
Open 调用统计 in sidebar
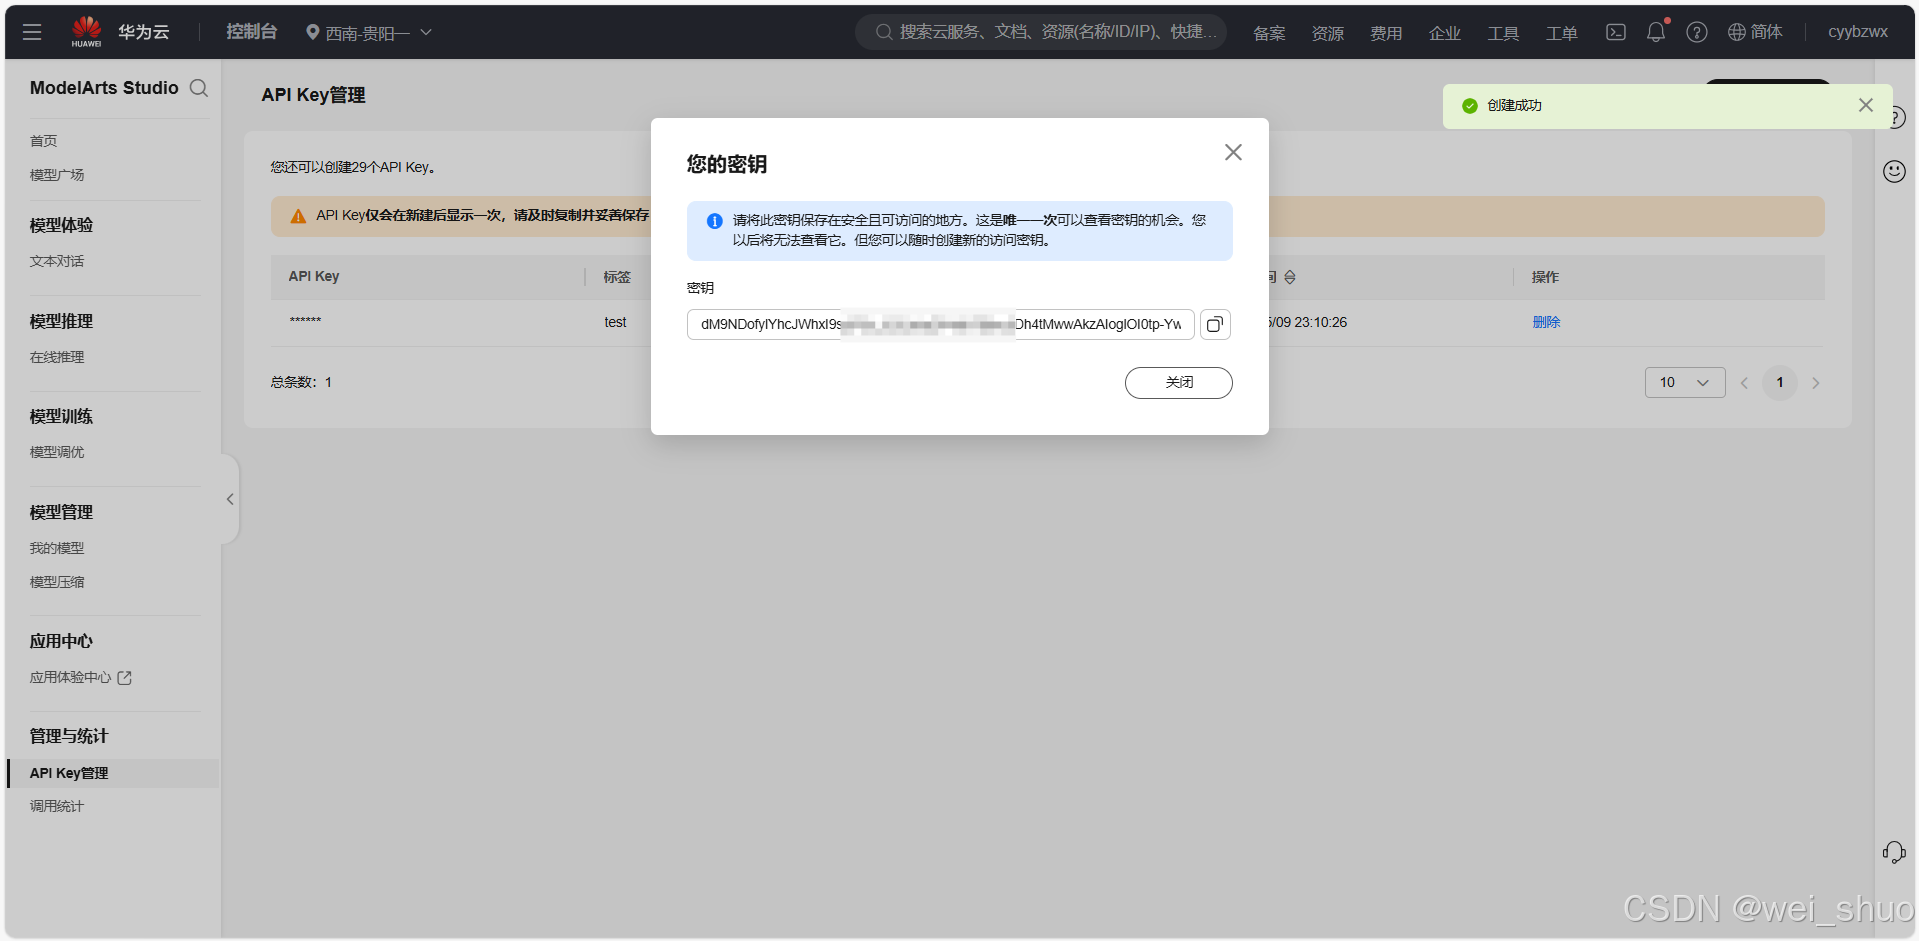click(57, 806)
